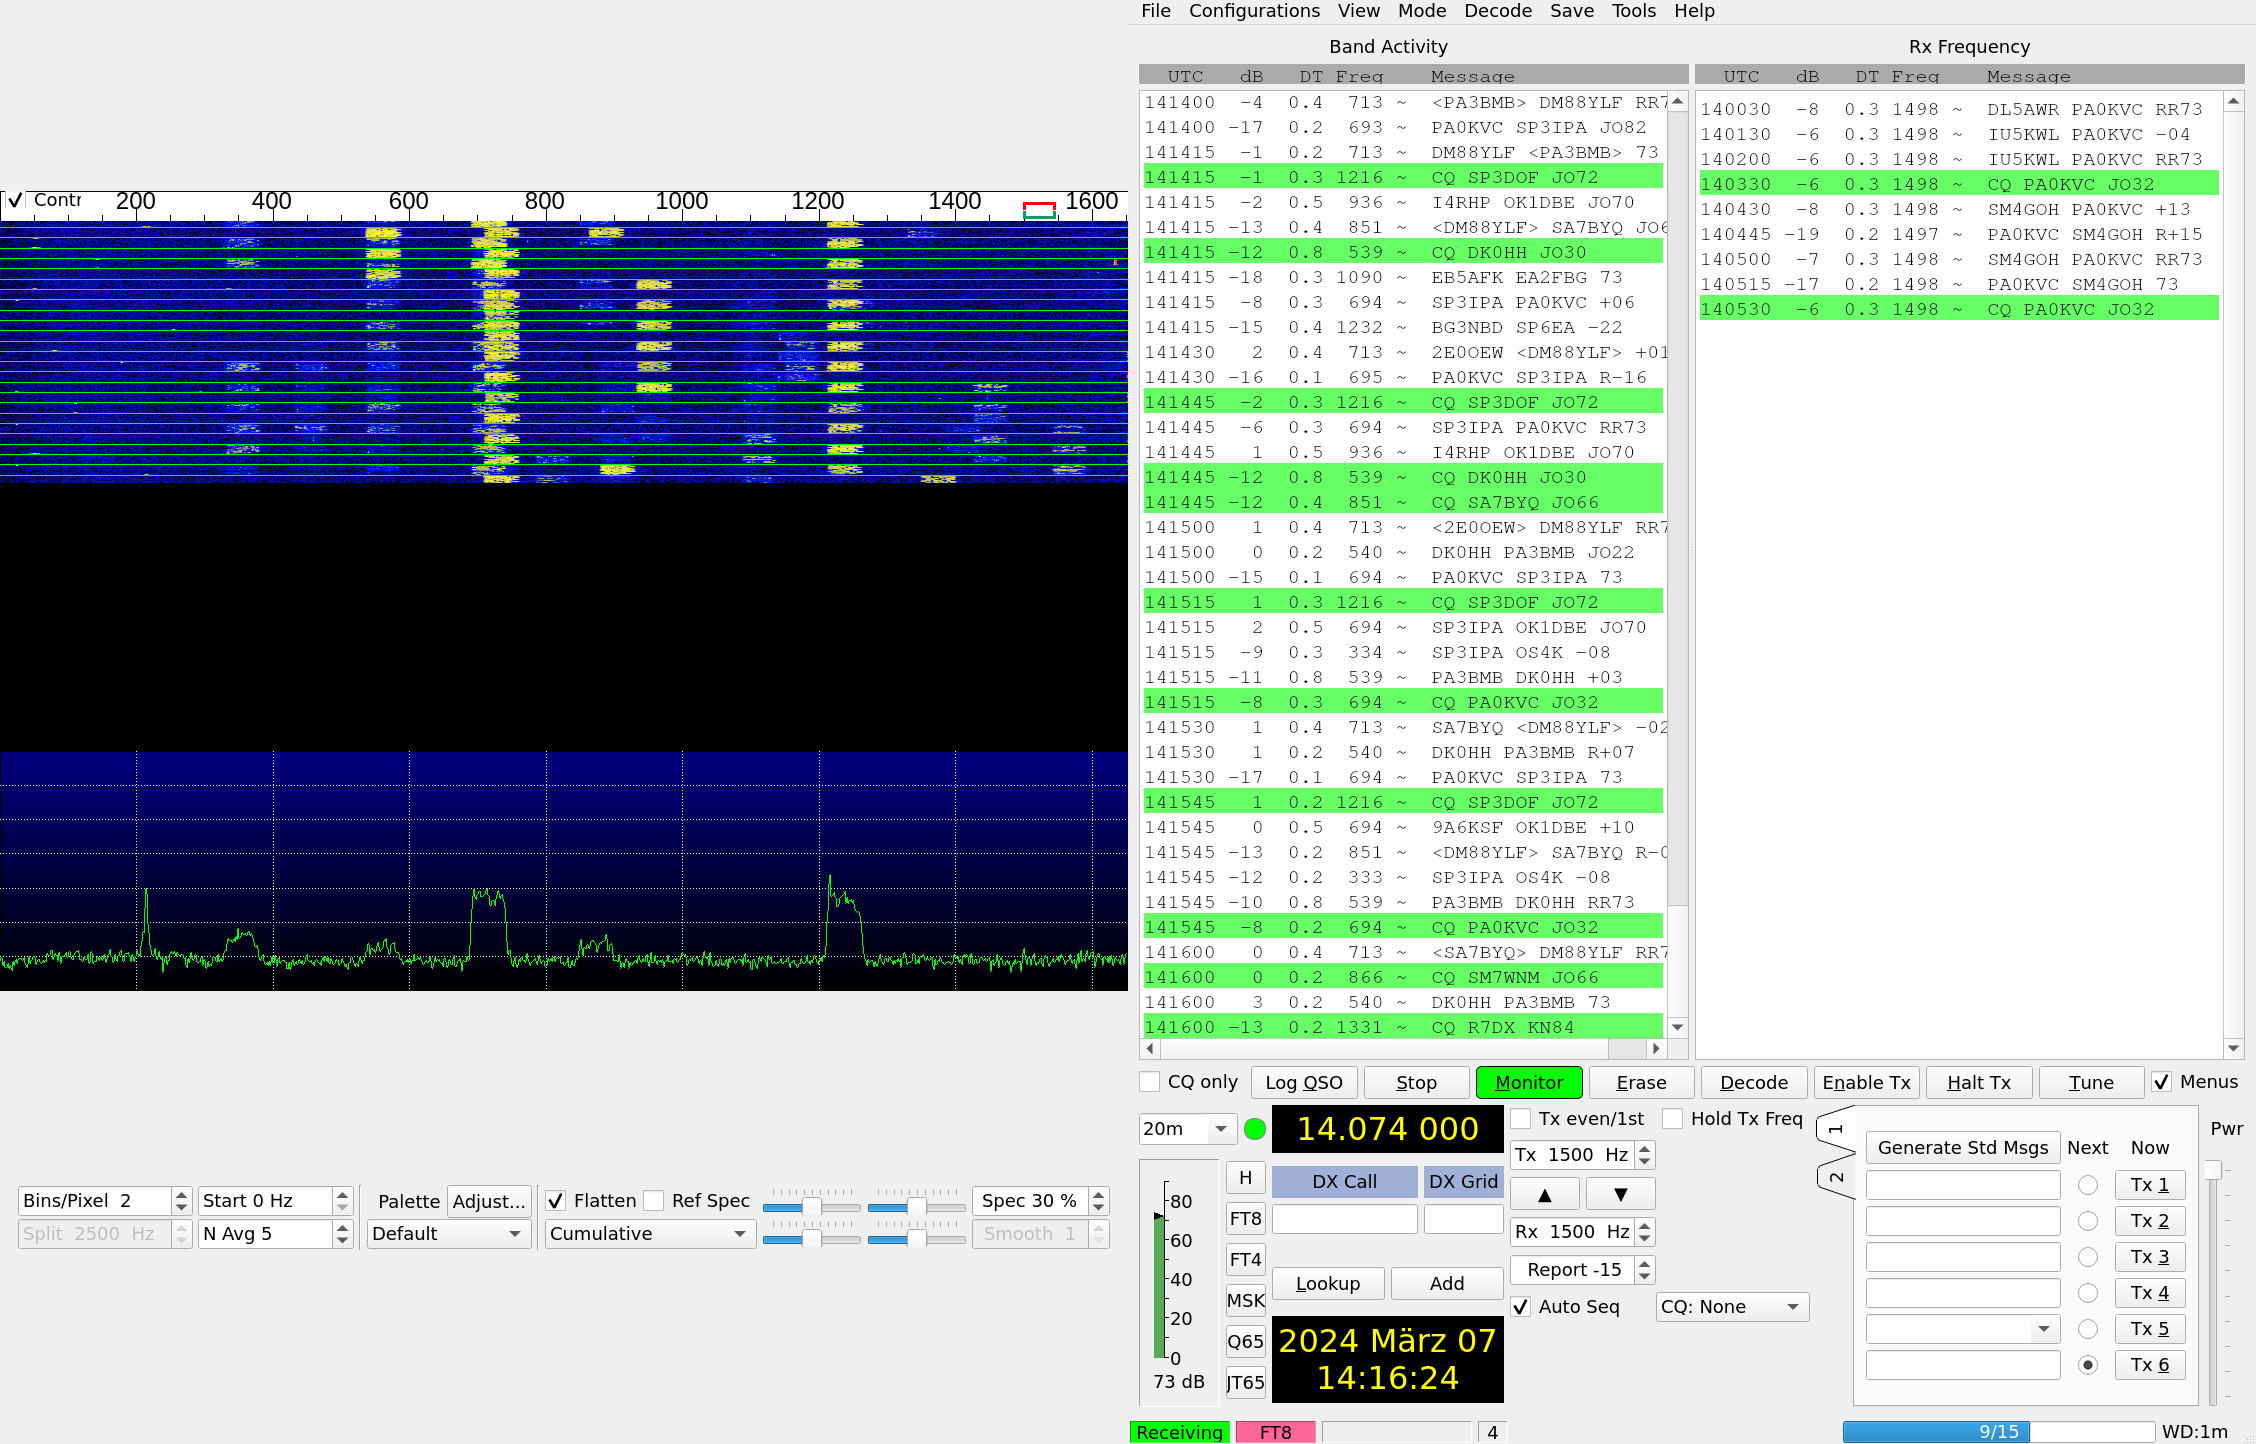Image resolution: width=2256 pixels, height=1444 pixels.
Task: Click the Tune button
Action: click(x=2091, y=1083)
